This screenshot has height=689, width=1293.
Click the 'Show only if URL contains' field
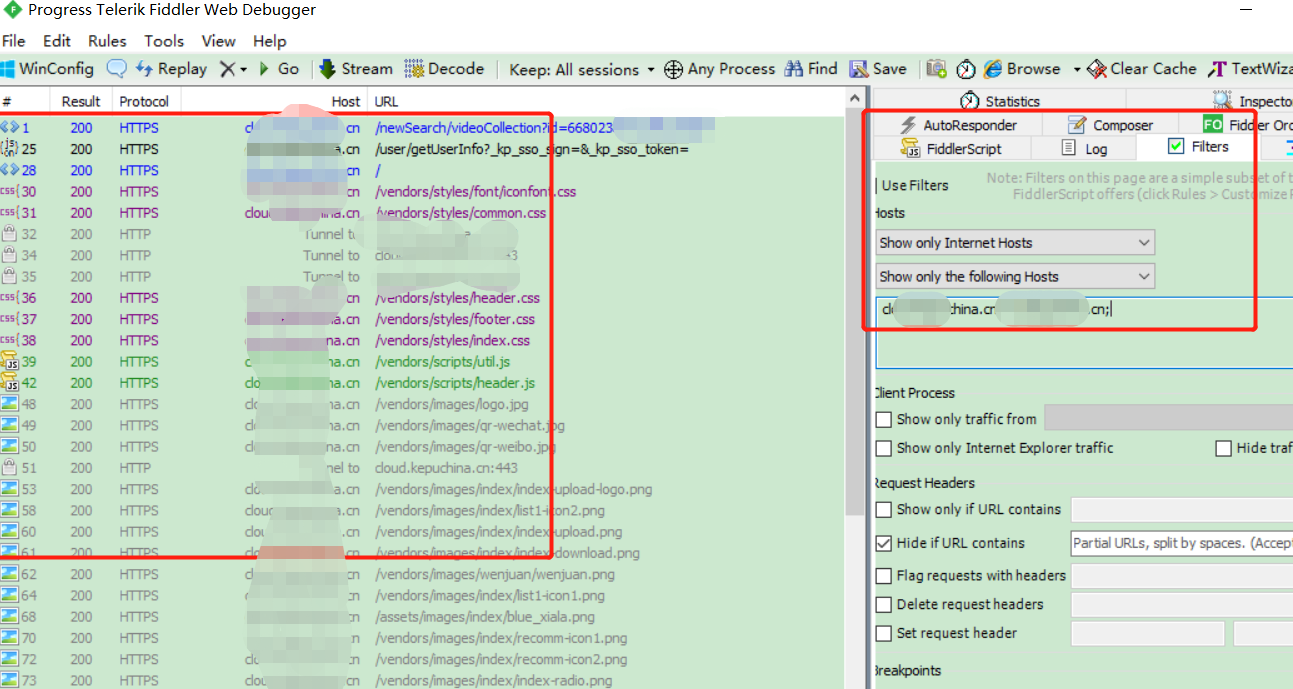click(x=1182, y=510)
